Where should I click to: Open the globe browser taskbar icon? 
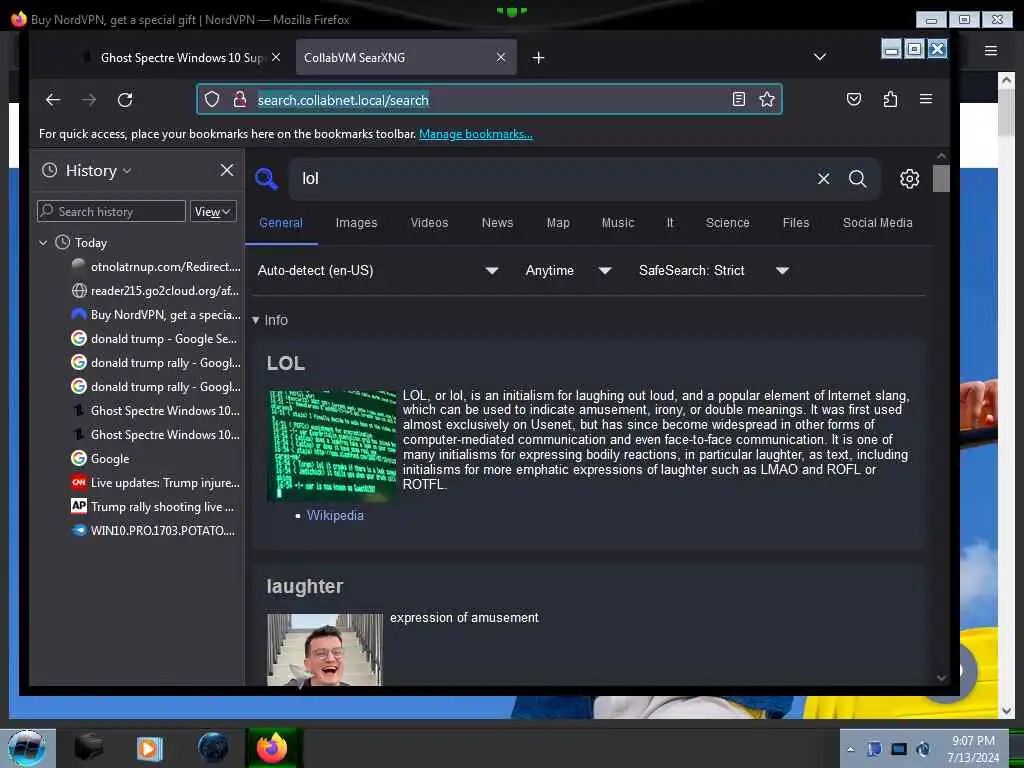(213, 748)
